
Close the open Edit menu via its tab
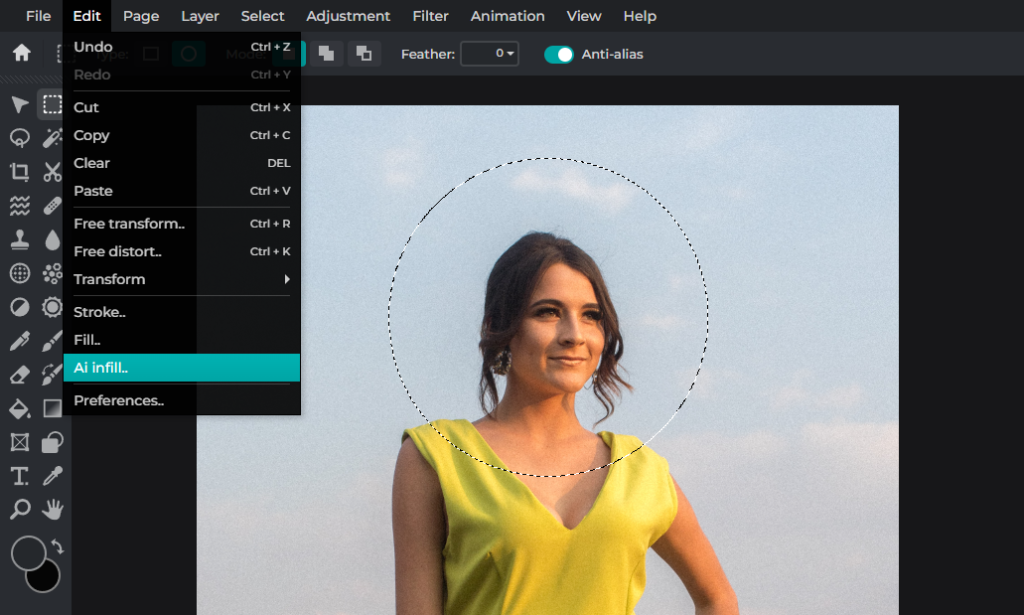87,16
